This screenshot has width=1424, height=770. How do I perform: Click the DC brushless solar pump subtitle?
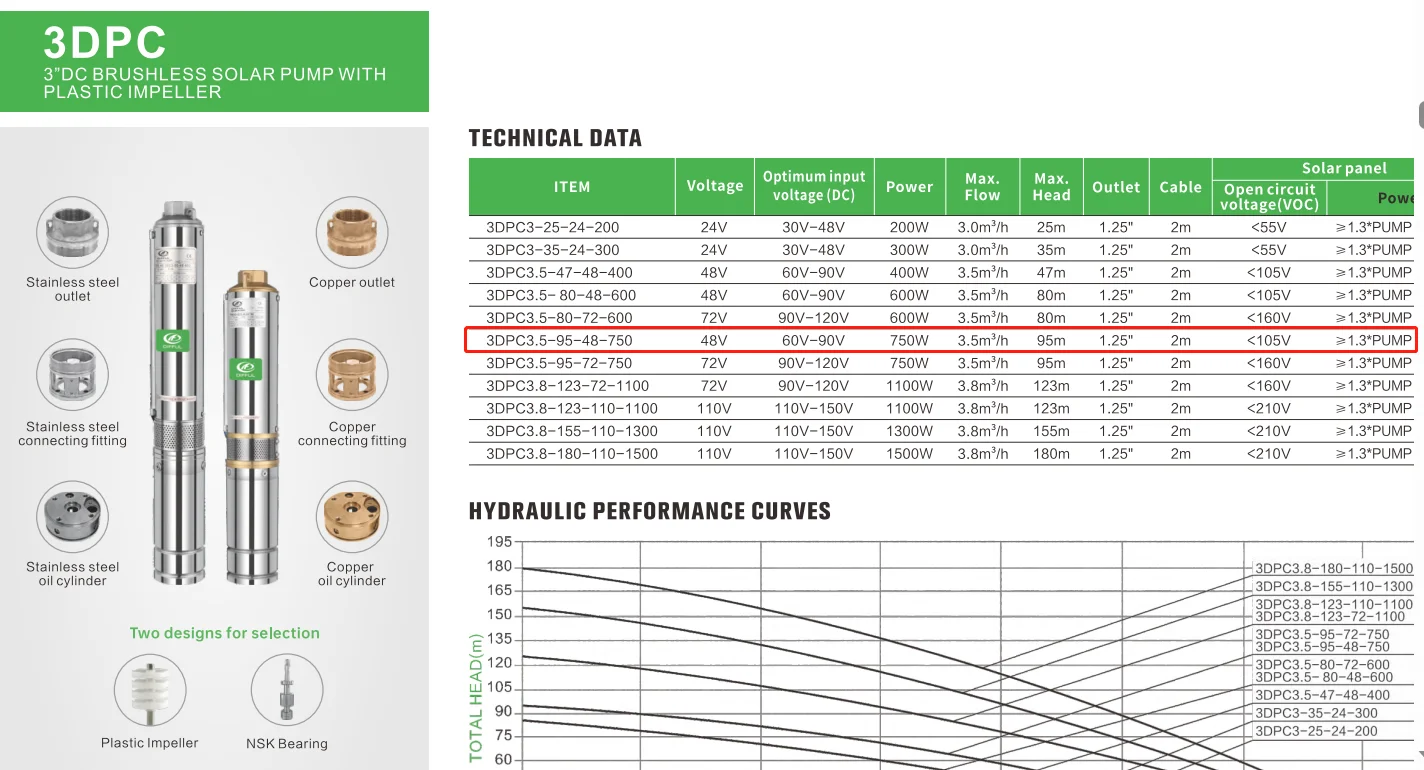pos(214,83)
